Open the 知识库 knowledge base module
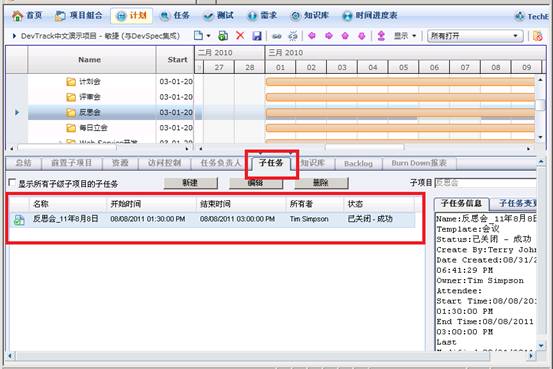This screenshot has height=369, width=553. [309, 16]
